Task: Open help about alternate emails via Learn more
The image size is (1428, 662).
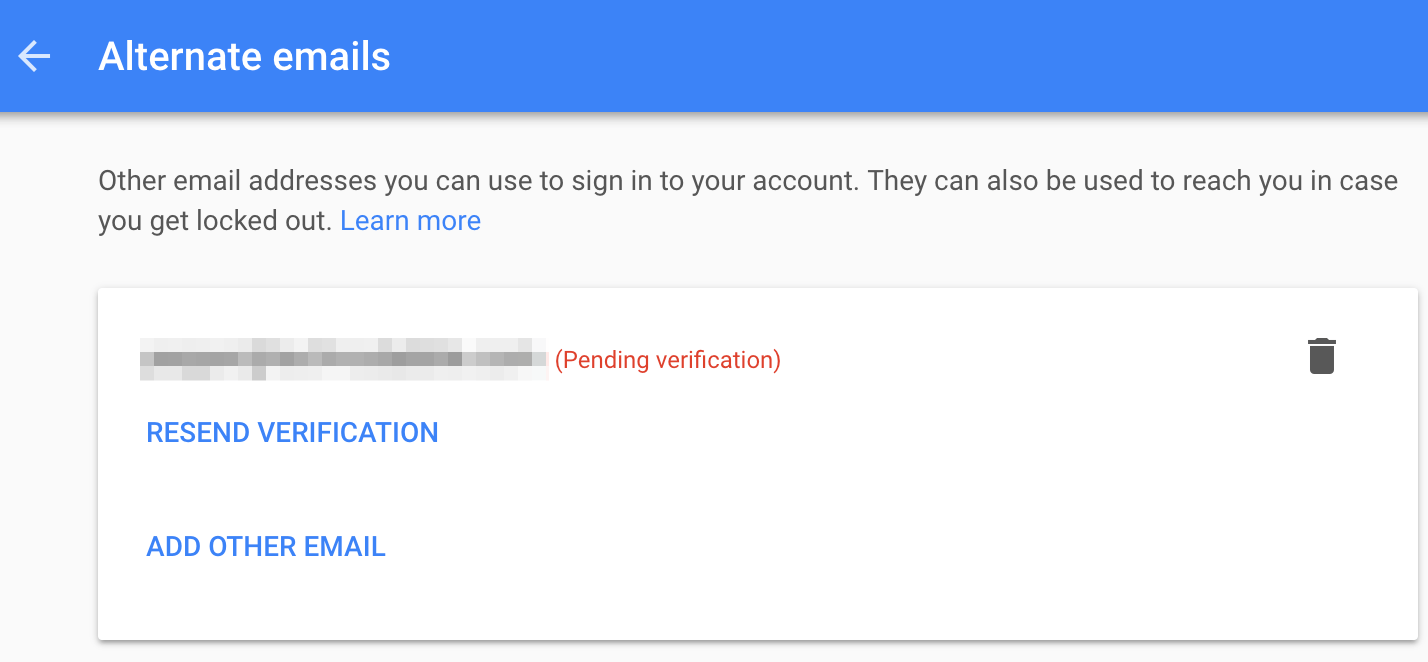Action: (x=410, y=220)
